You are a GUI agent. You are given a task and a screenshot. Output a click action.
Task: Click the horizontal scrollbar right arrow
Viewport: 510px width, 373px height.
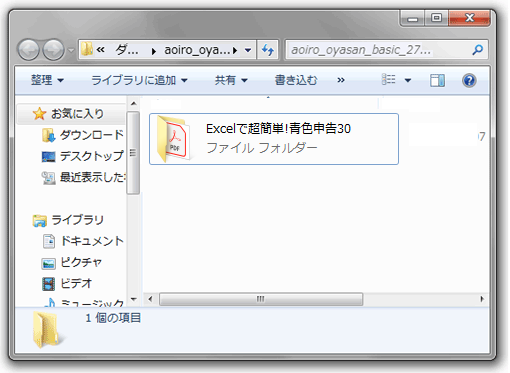tap(482, 299)
